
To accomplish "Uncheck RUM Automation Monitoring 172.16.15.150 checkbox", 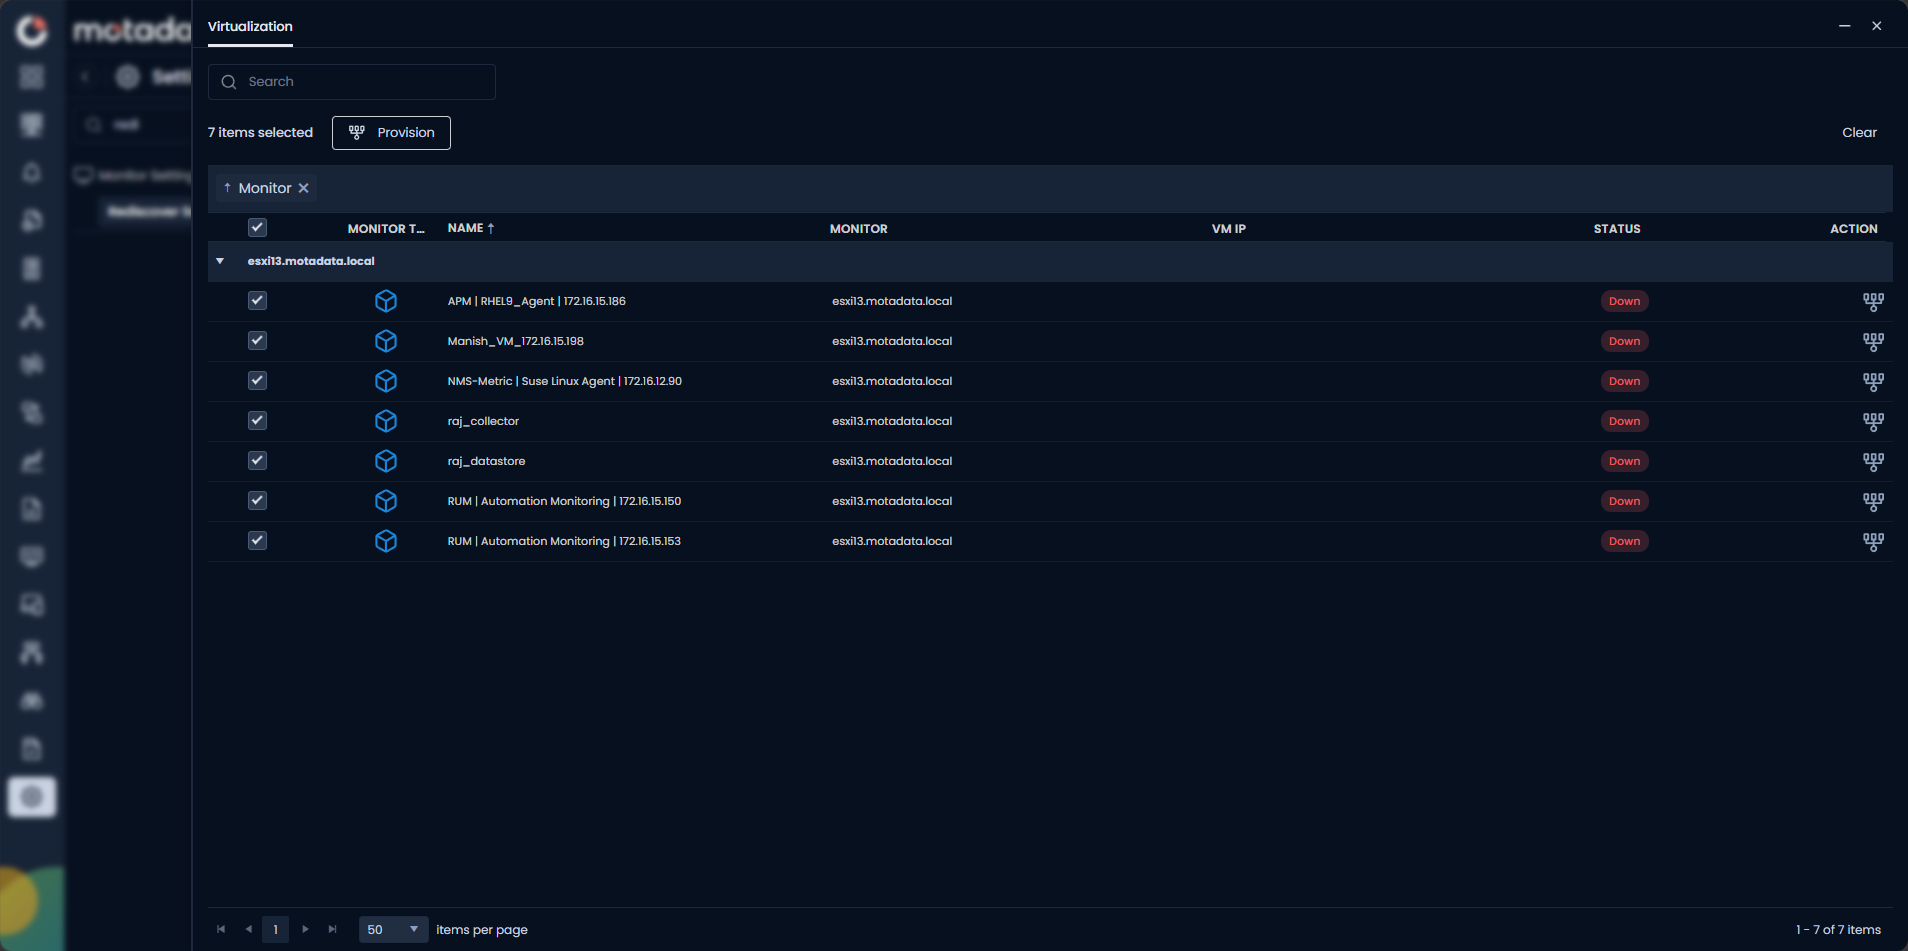I will [257, 500].
